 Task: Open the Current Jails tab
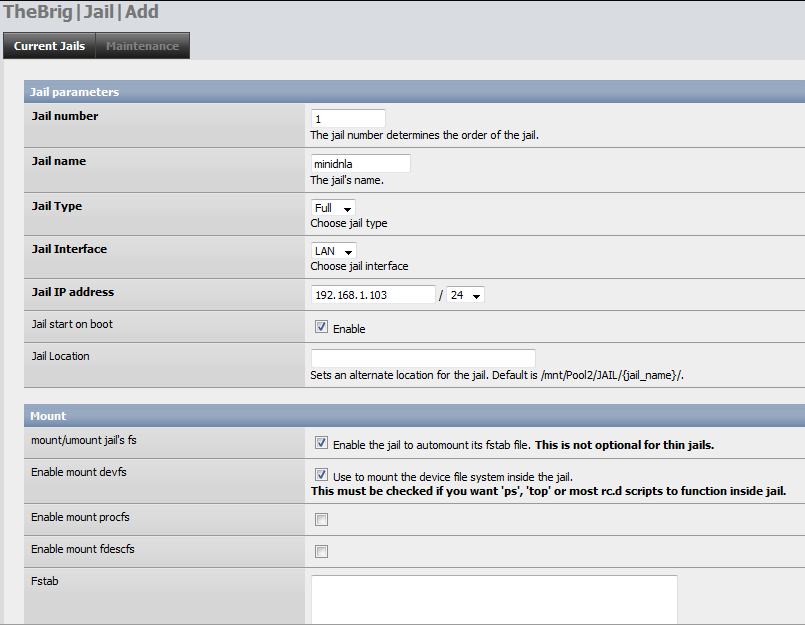click(x=49, y=46)
